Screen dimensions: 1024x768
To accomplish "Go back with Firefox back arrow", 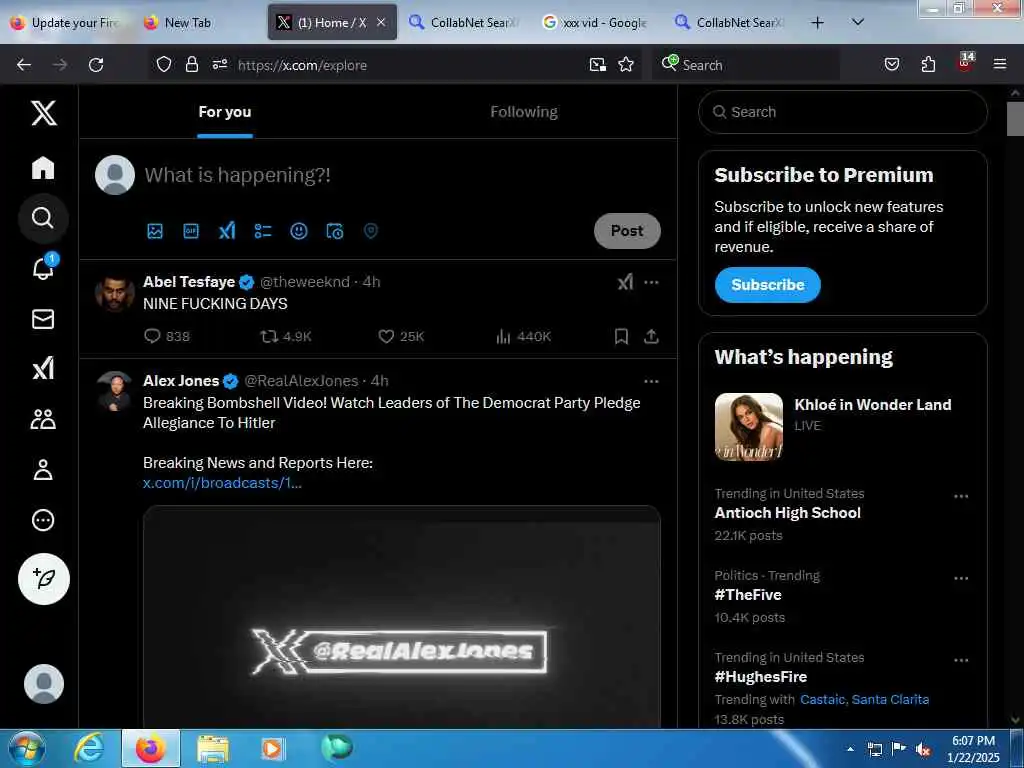I will [x=24, y=65].
